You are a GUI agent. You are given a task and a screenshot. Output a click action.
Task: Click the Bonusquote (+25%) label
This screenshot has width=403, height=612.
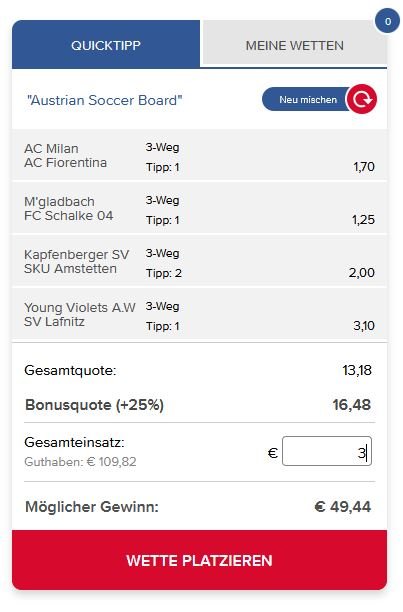point(94,405)
